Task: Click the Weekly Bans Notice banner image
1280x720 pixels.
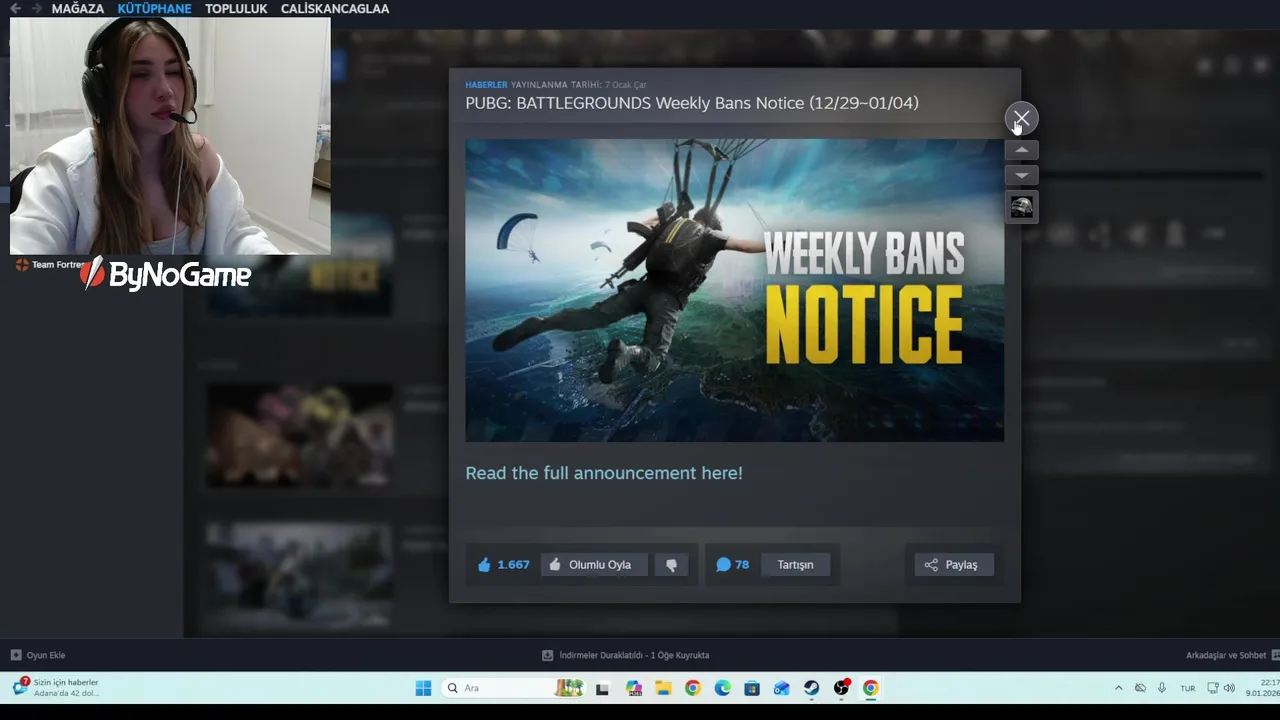Action: coord(734,290)
